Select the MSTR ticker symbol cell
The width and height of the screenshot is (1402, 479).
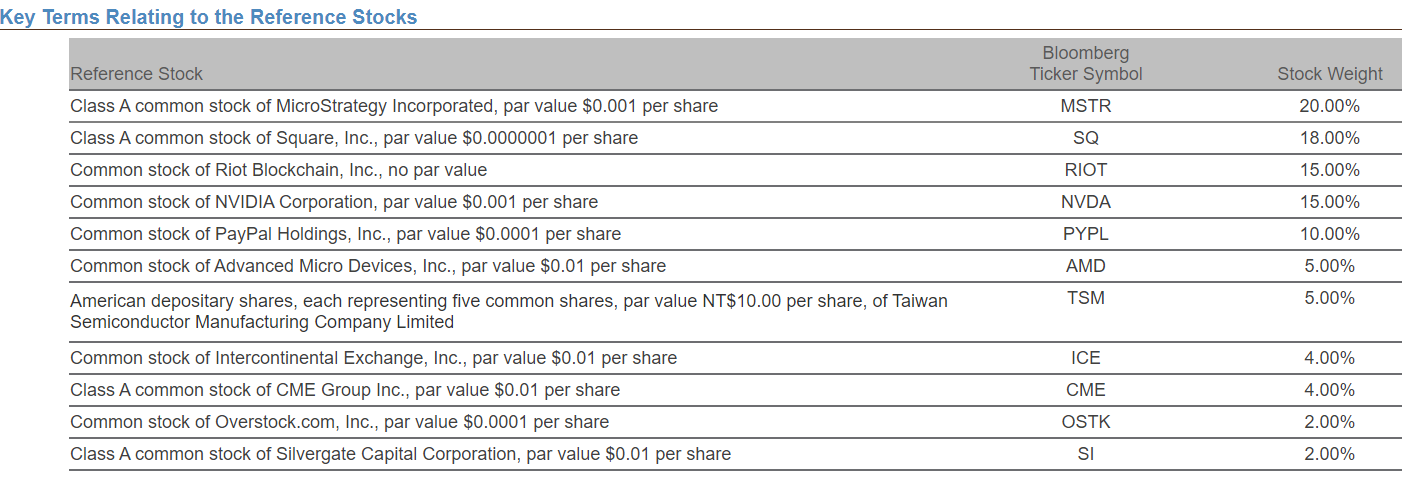pos(1086,106)
